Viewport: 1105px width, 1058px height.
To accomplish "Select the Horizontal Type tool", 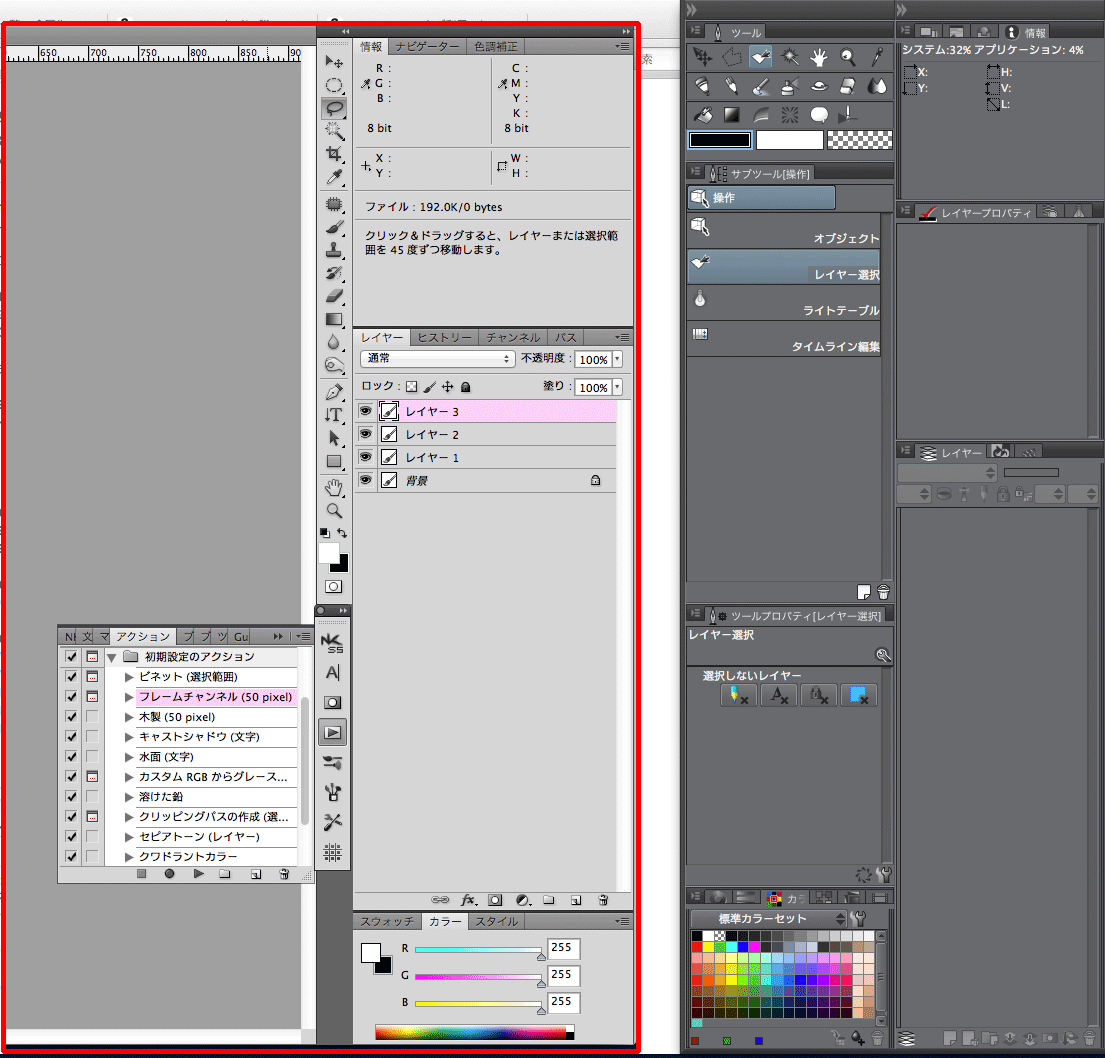I will click(334, 414).
